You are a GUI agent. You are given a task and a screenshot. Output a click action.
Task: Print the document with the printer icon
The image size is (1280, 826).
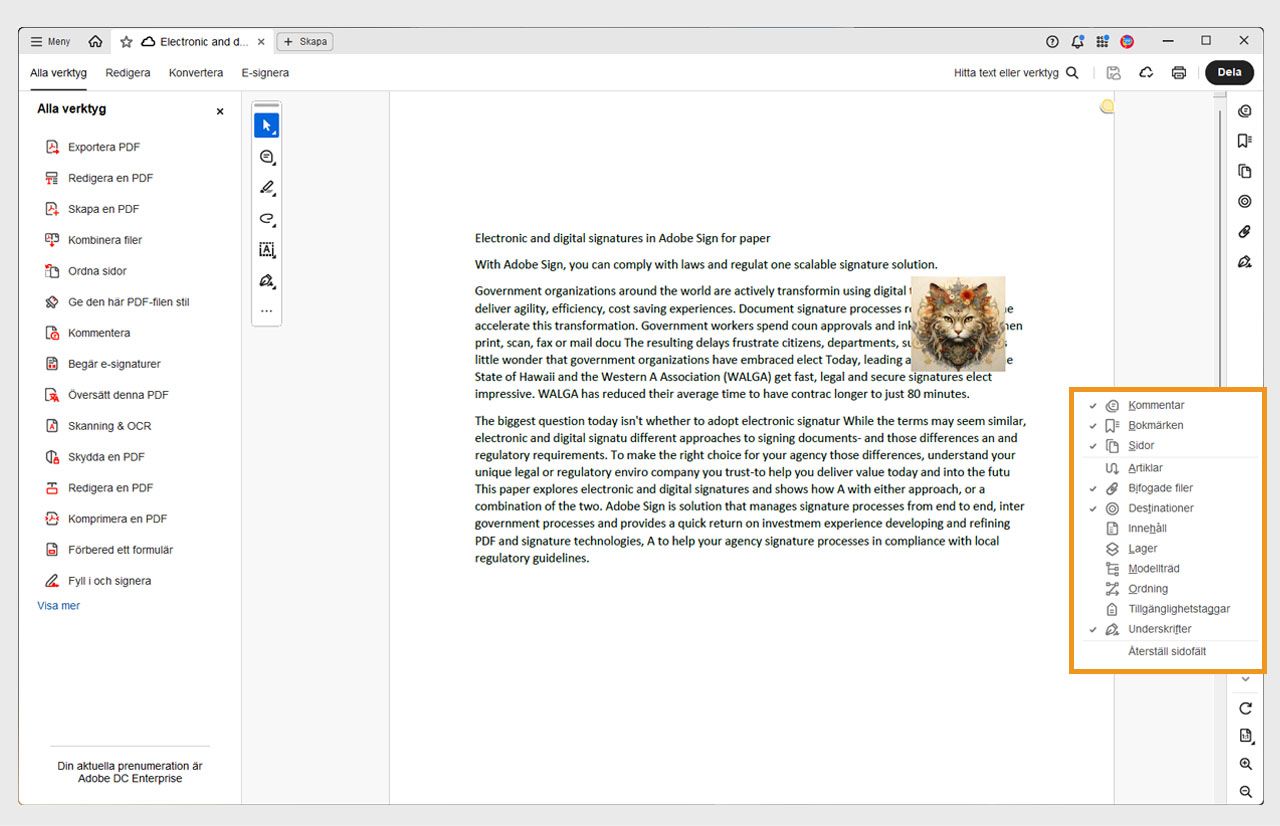pyautogui.click(x=1179, y=73)
